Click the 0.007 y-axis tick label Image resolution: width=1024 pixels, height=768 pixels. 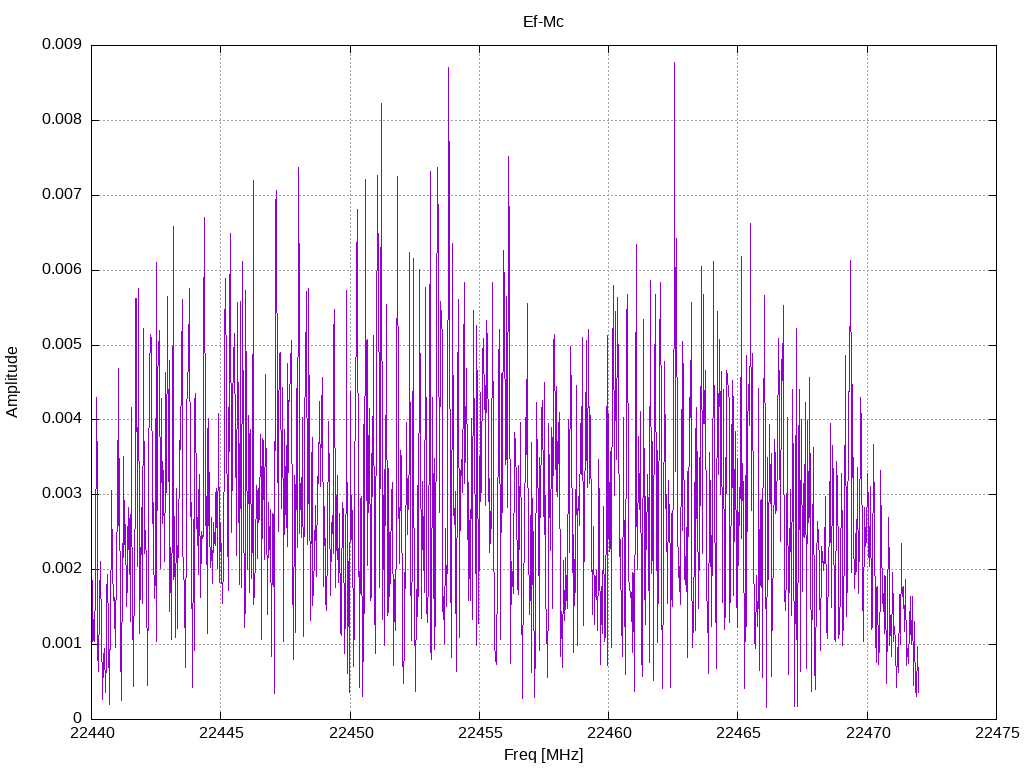[61, 194]
